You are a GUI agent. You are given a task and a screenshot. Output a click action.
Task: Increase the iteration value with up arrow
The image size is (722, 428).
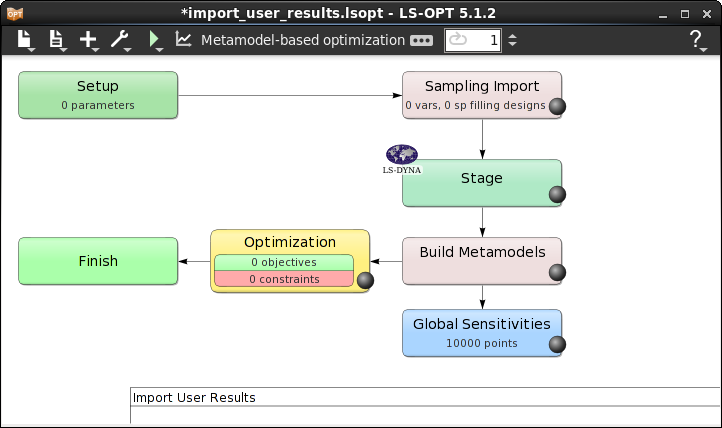tap(512, 35)
